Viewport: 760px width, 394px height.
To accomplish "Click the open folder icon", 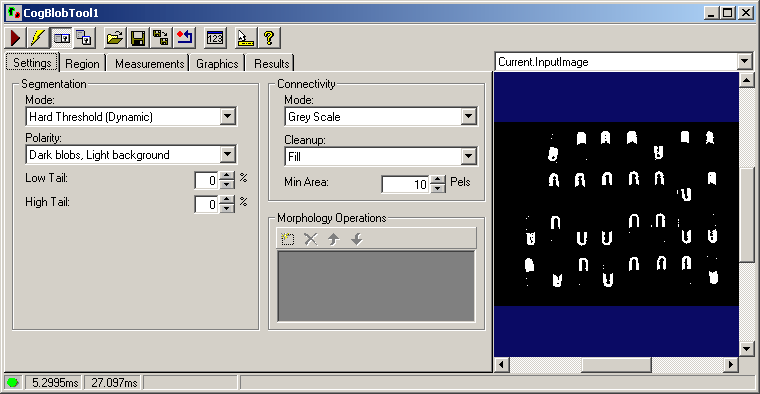I will click(x=115, y=38).
